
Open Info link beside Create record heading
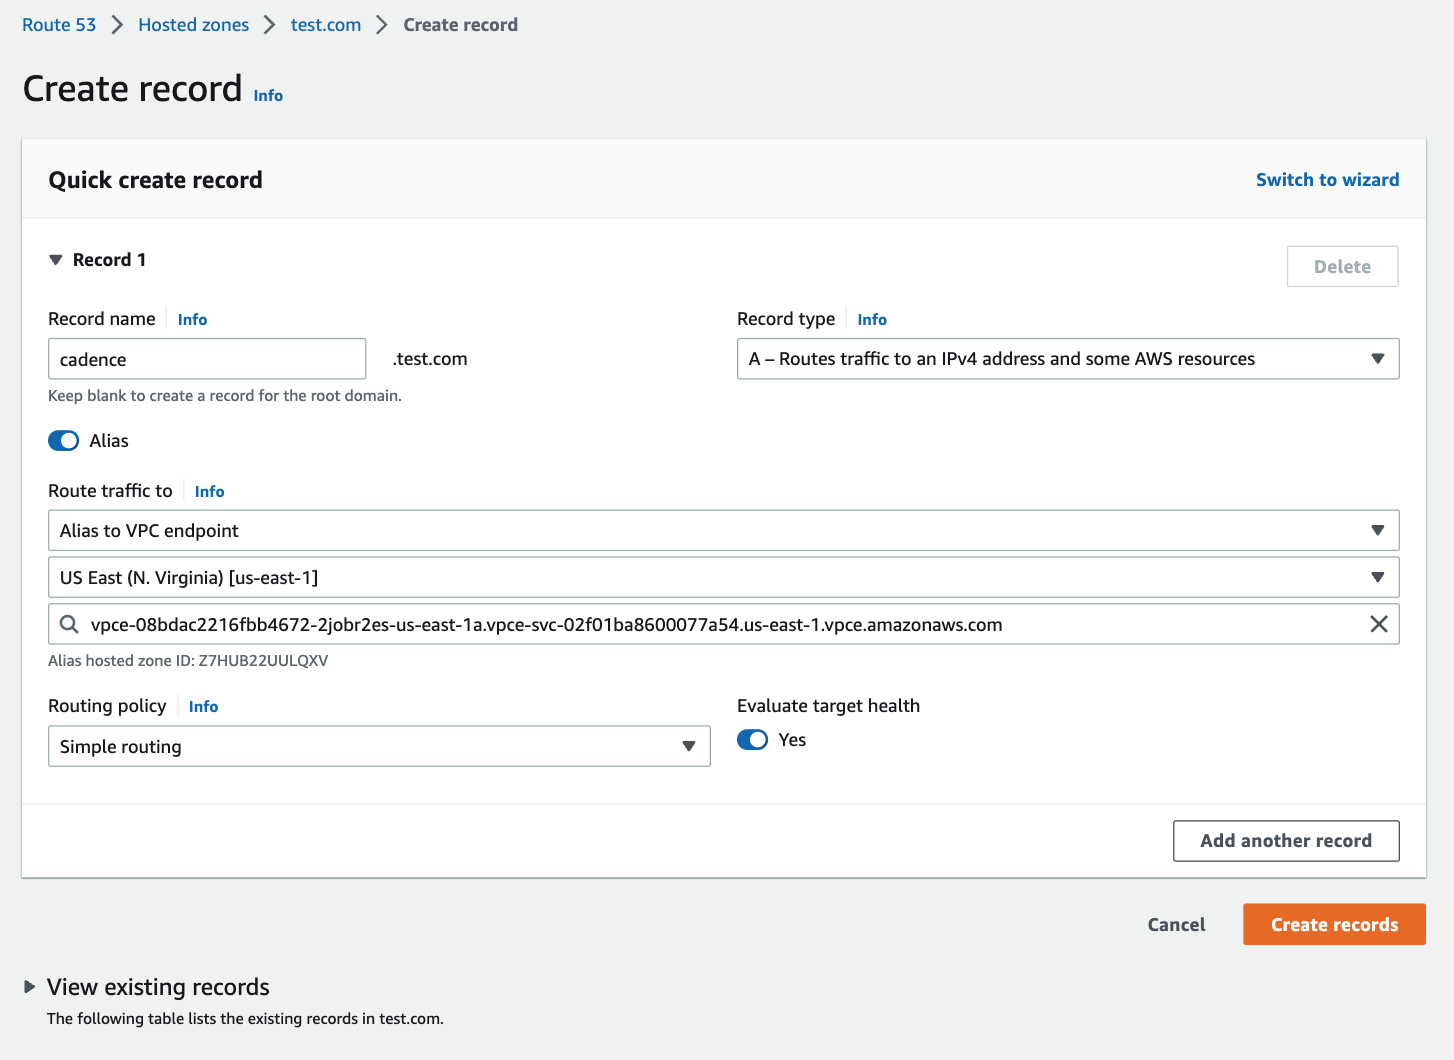tap(268, 96)
